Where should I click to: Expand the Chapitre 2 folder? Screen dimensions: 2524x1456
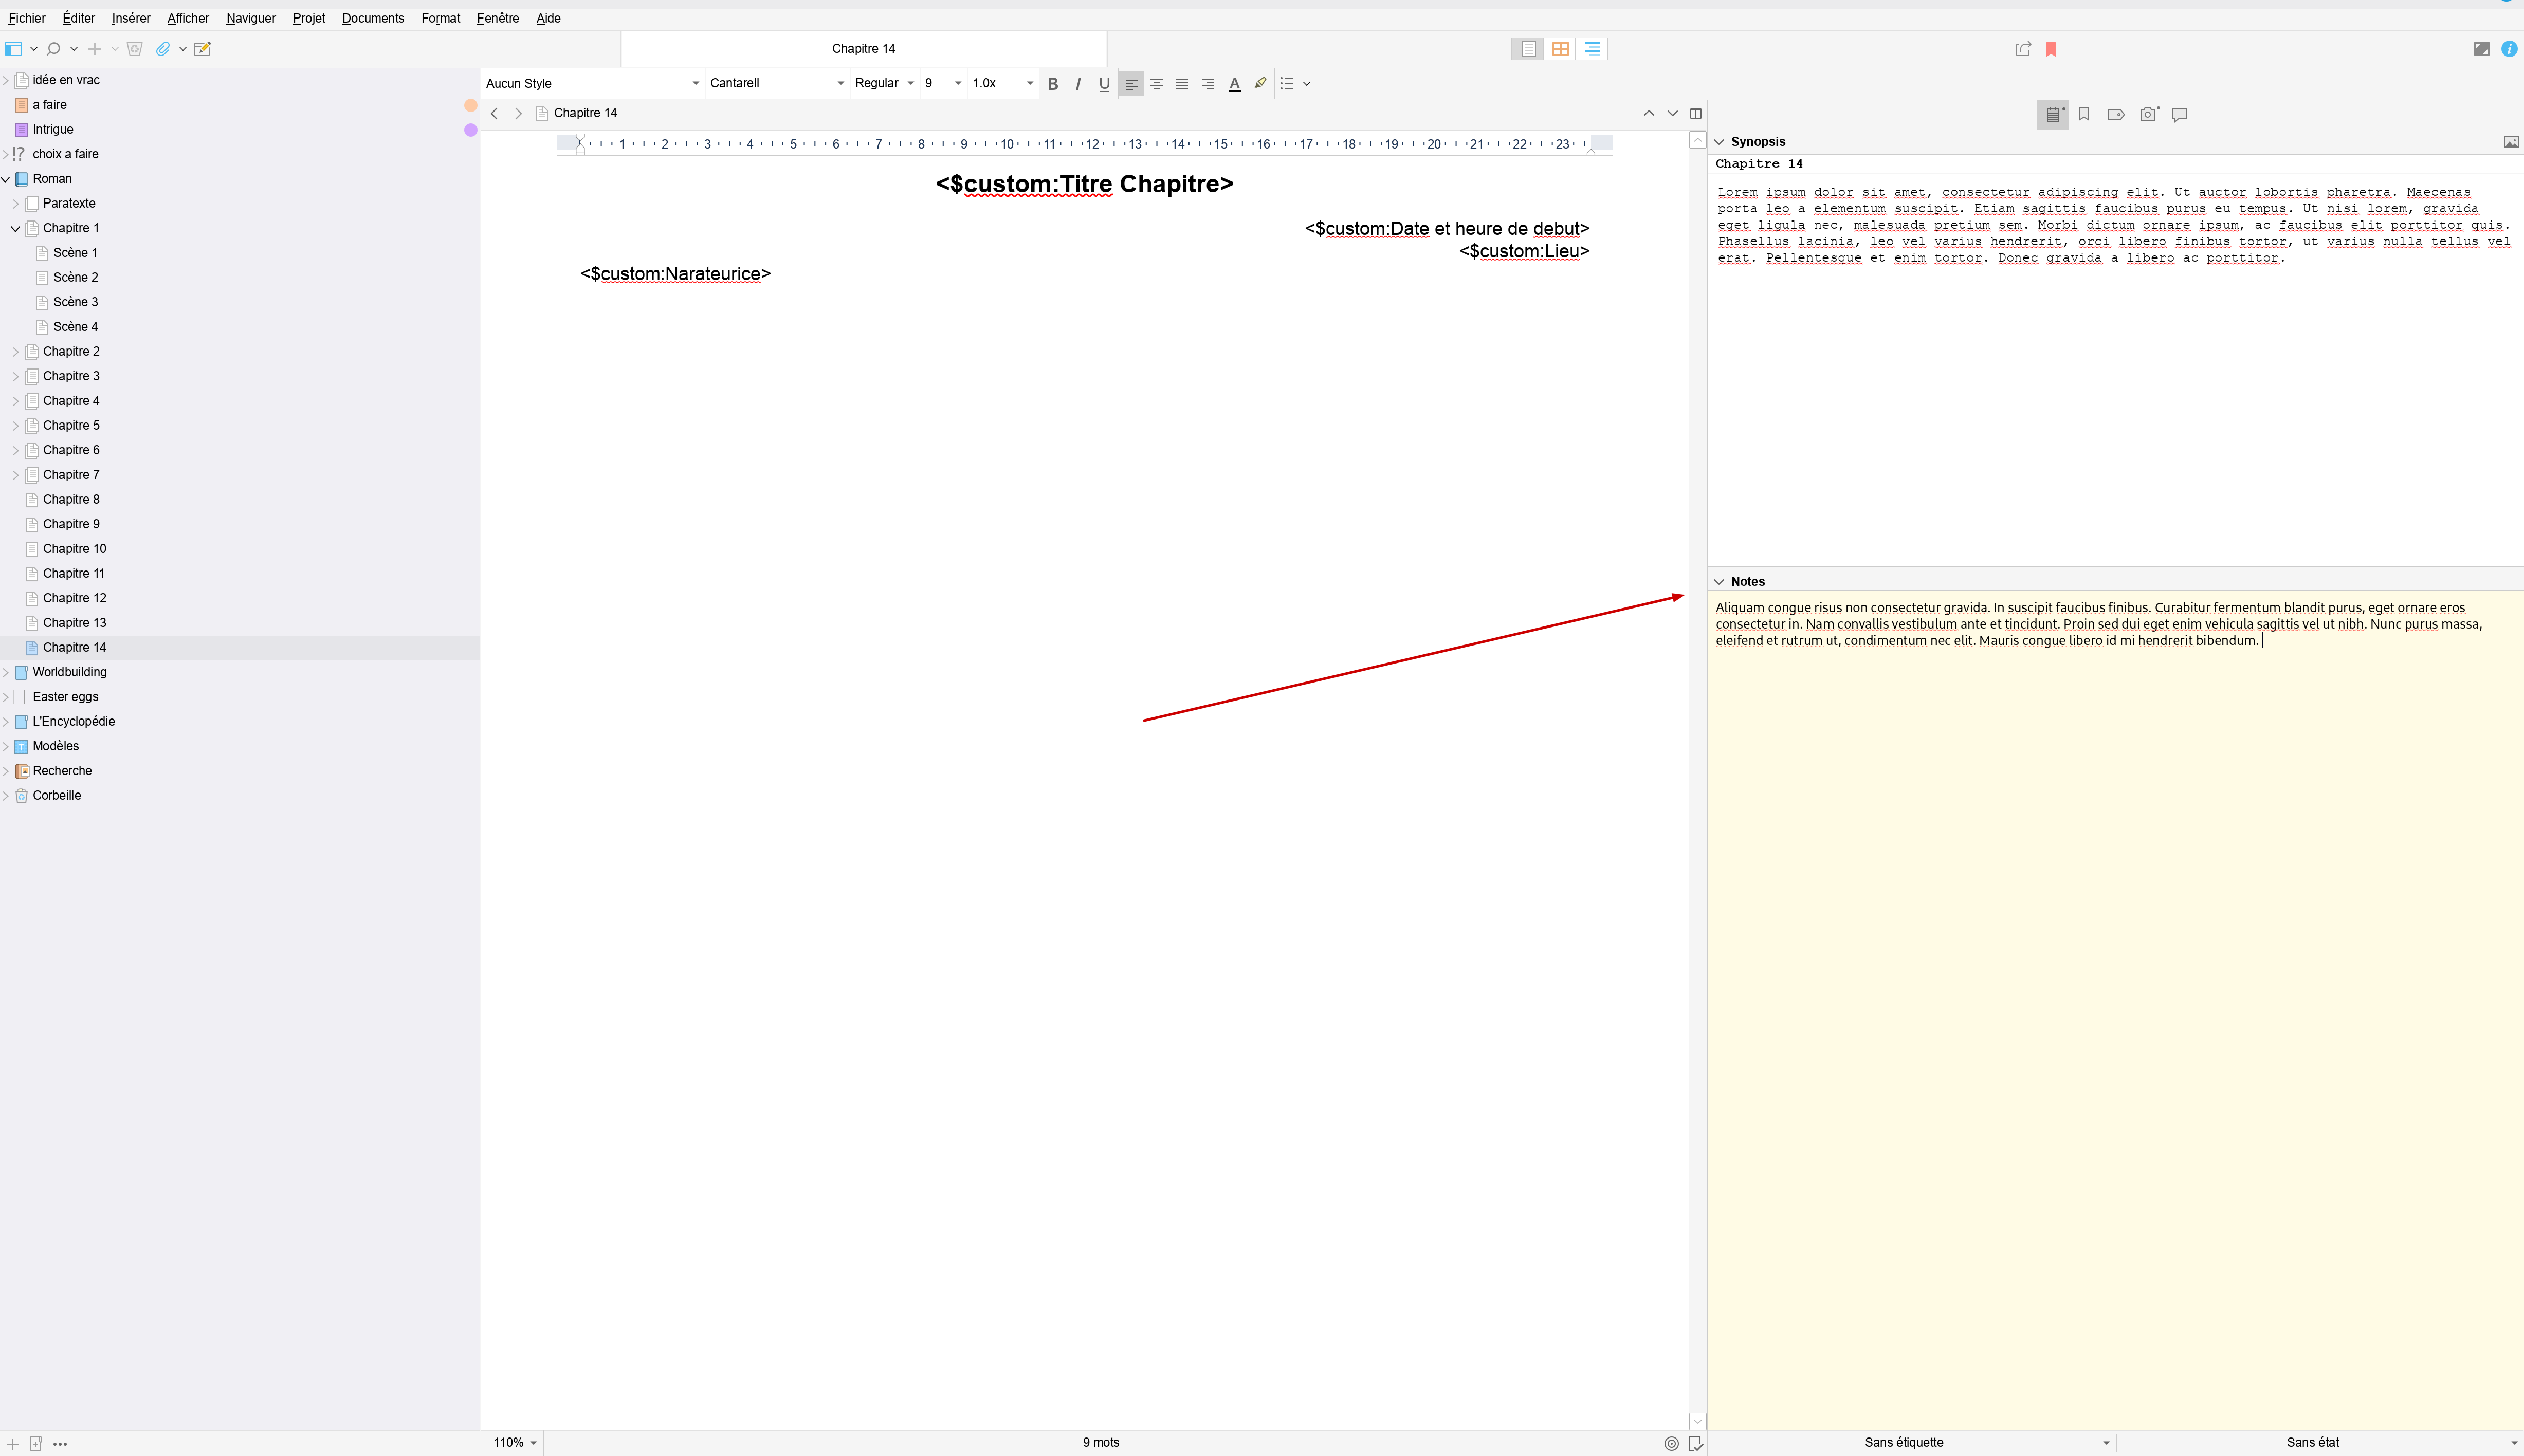click(x=15, y=351)
